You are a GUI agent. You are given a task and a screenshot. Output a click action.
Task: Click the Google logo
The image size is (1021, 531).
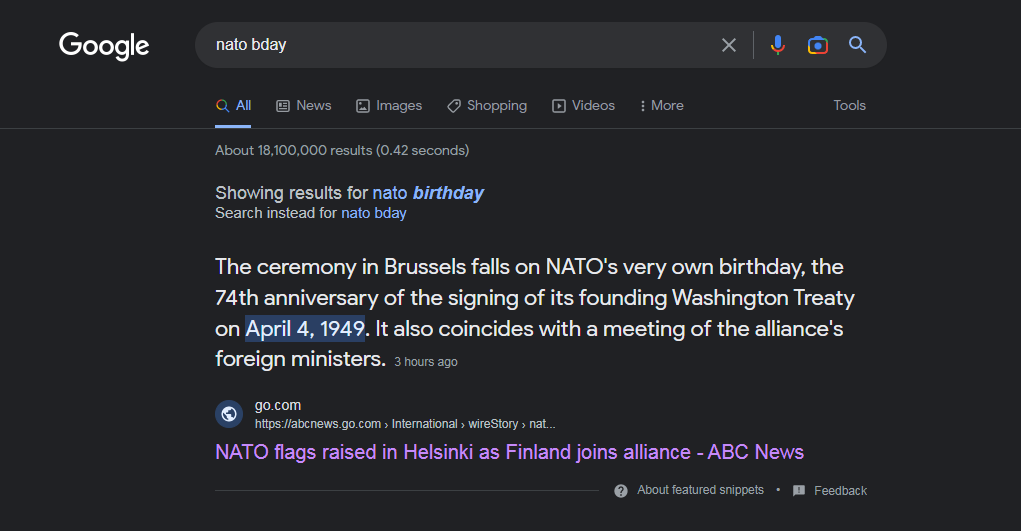pyautogui.click(x=104, y=46)
